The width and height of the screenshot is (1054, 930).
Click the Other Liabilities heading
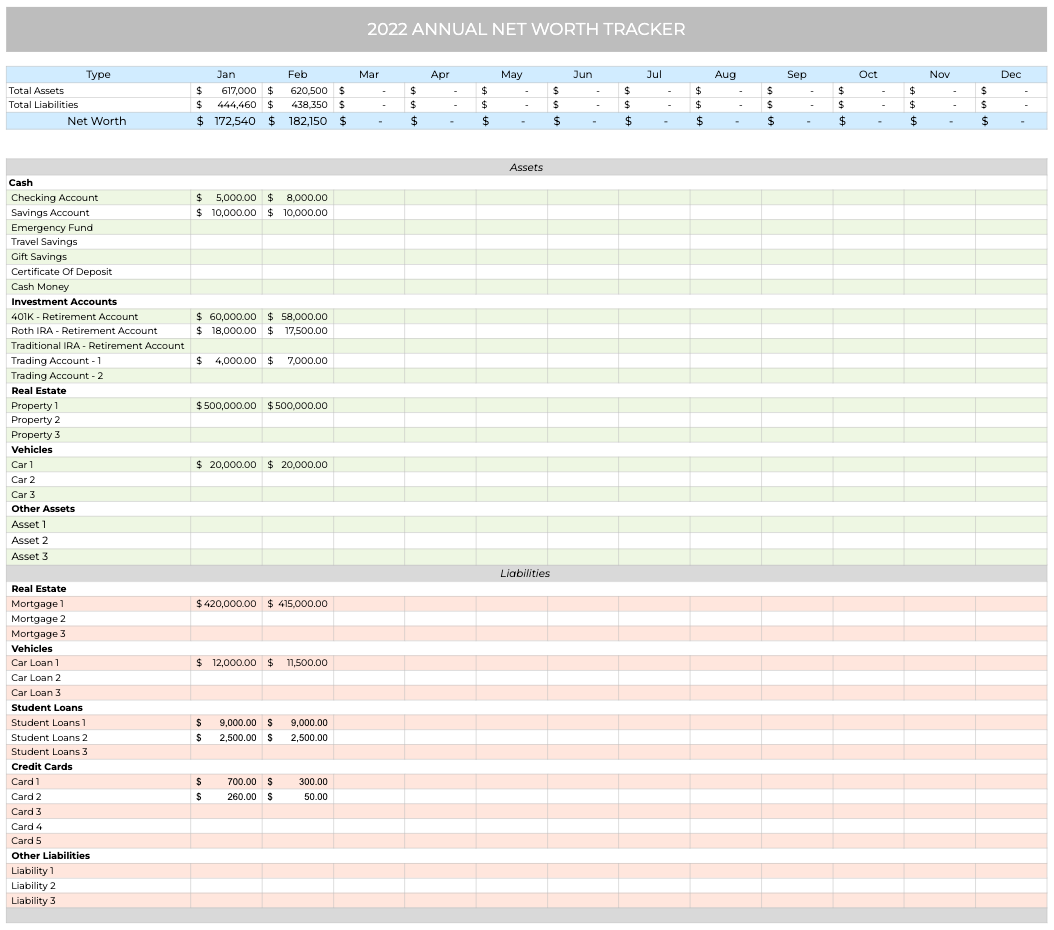tap(50, 855)
